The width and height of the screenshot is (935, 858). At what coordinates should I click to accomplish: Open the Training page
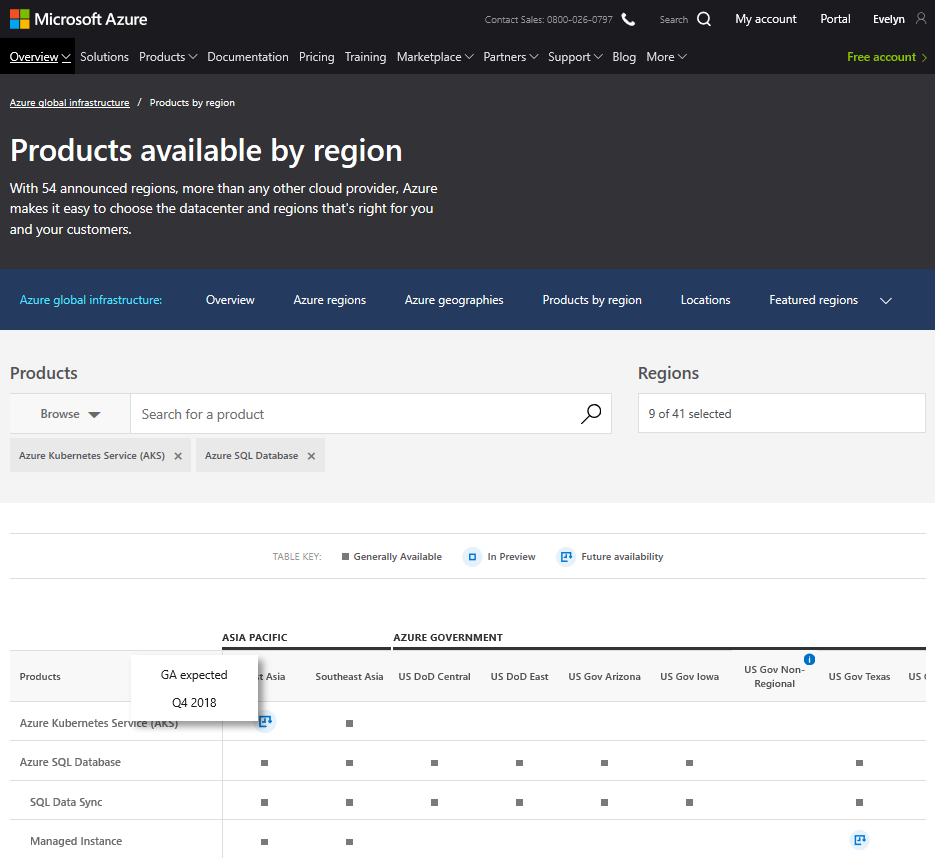(x=366, y=57)
